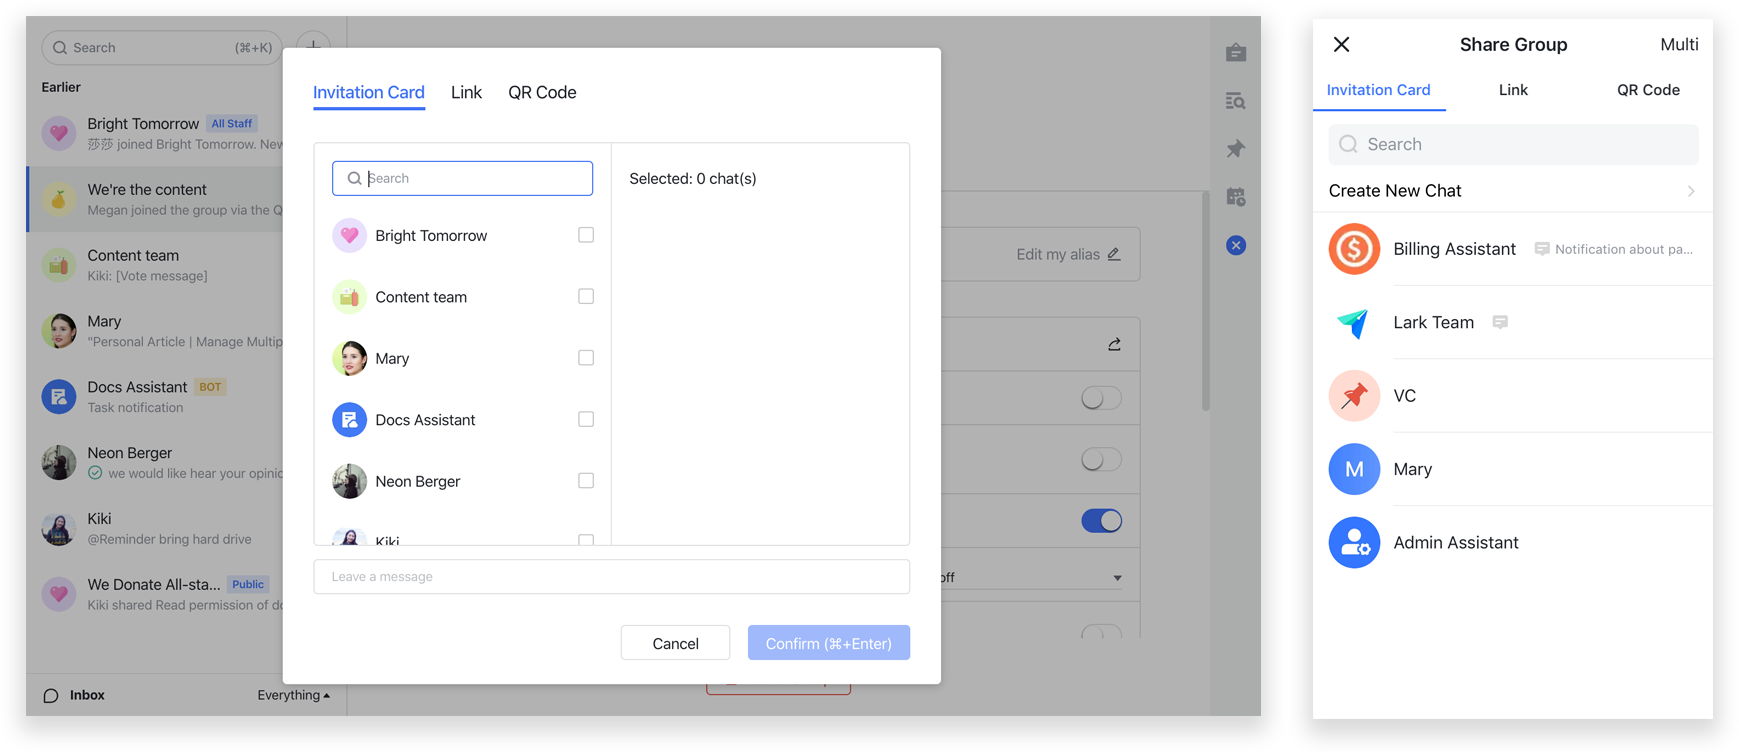Open the briefcase icon in right sidebar
Screen dimensions: 1739x752
[1236, 52]
